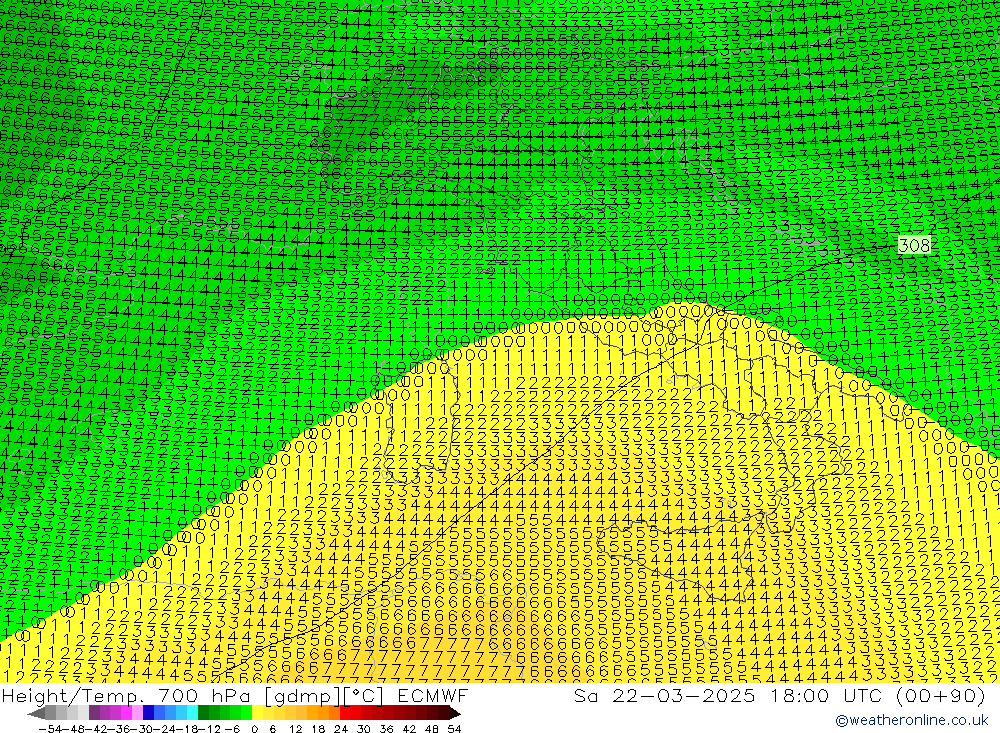Viewport: 1000px width, 733px height.
Task: Pick the dark blue legend color segment
Action: coord(149,713)
